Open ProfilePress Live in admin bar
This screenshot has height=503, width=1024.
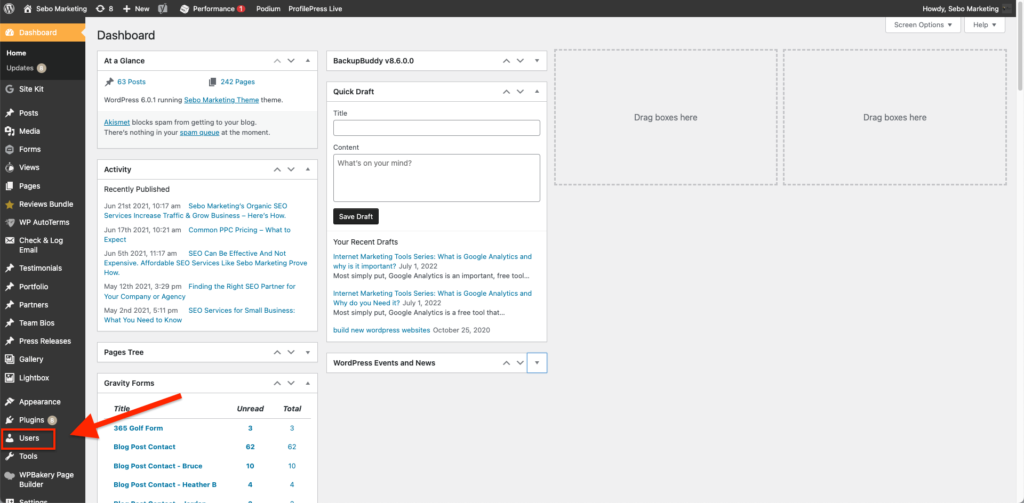[315, 8]
